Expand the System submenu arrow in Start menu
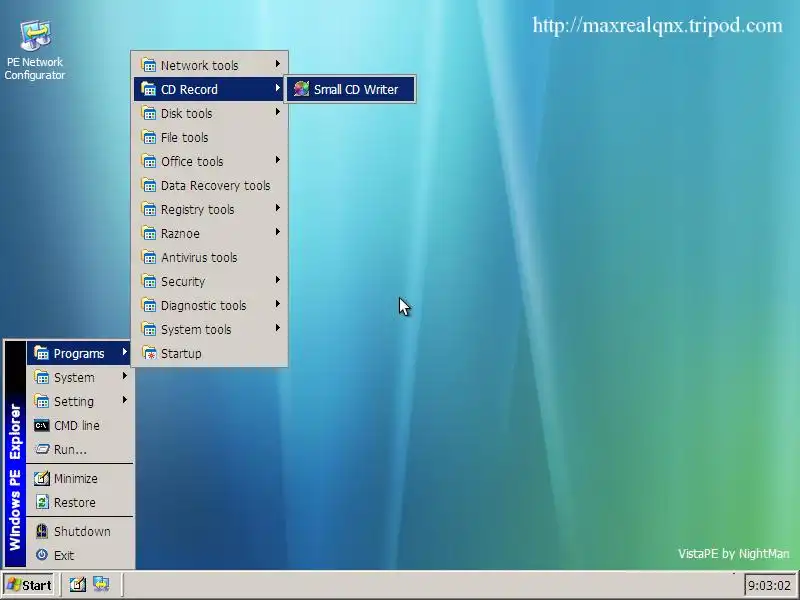Screen dimensions: 800x600 [124, 376]
